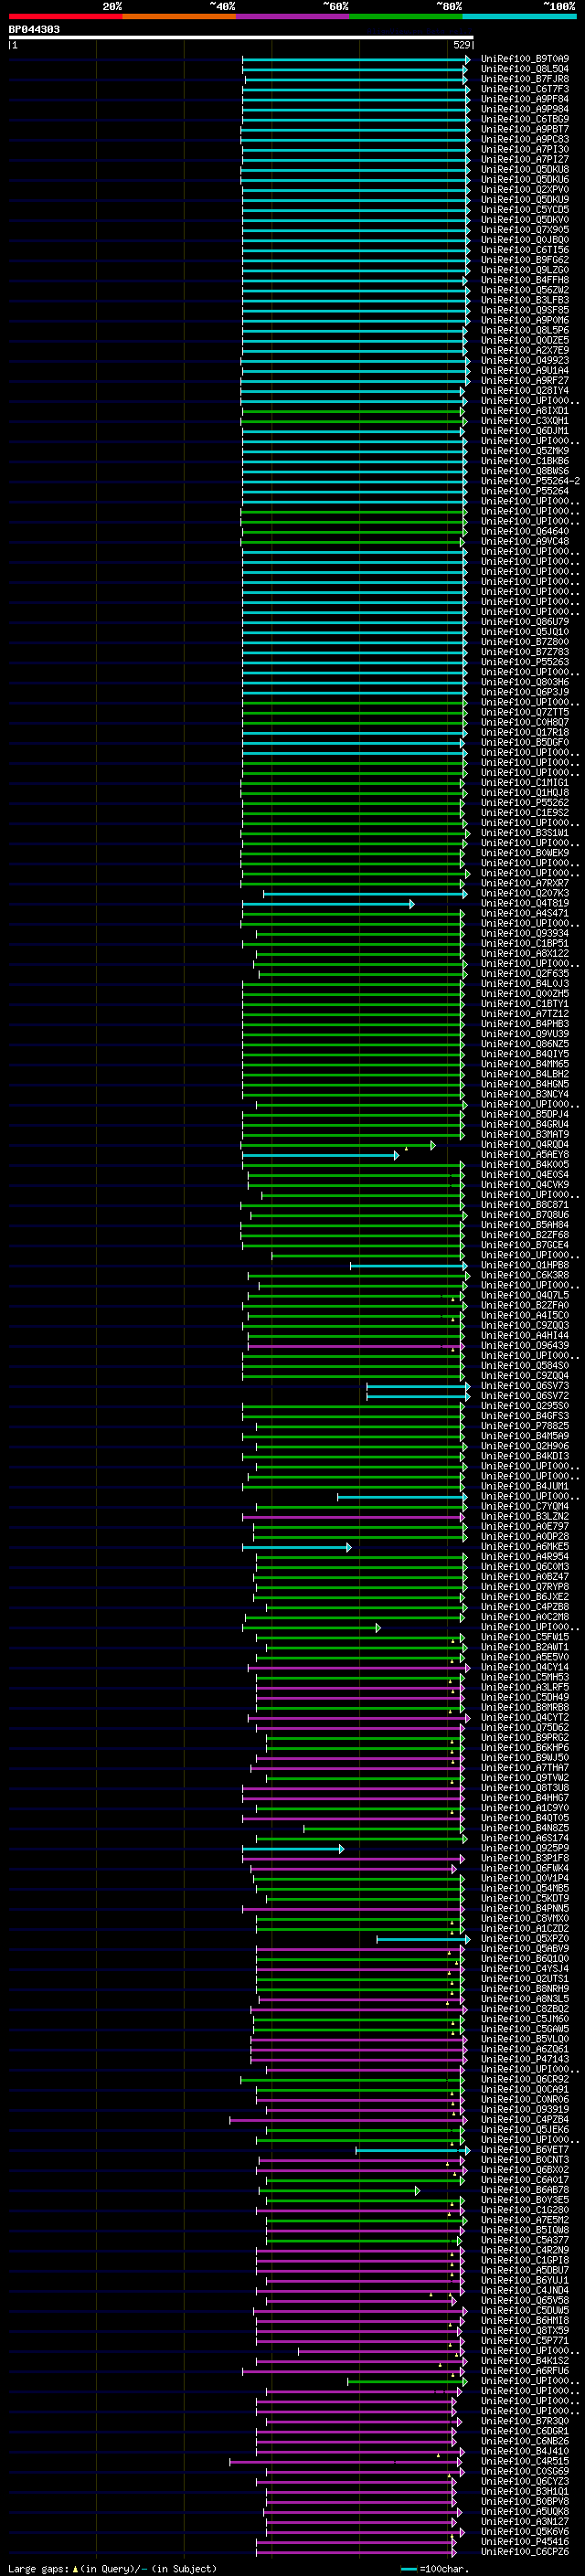Select hit UniRef100_Q6SV73
The image size is (585, 2576).
point(525,1386)
